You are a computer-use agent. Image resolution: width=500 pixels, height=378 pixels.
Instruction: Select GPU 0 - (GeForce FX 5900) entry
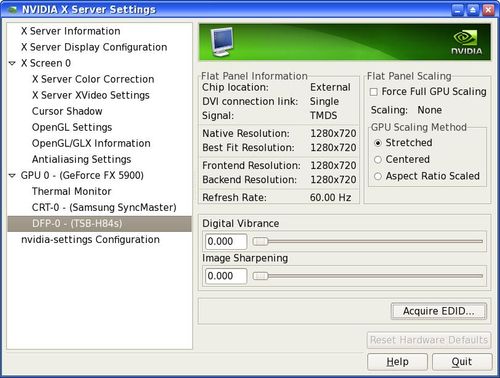click(82, 175)
